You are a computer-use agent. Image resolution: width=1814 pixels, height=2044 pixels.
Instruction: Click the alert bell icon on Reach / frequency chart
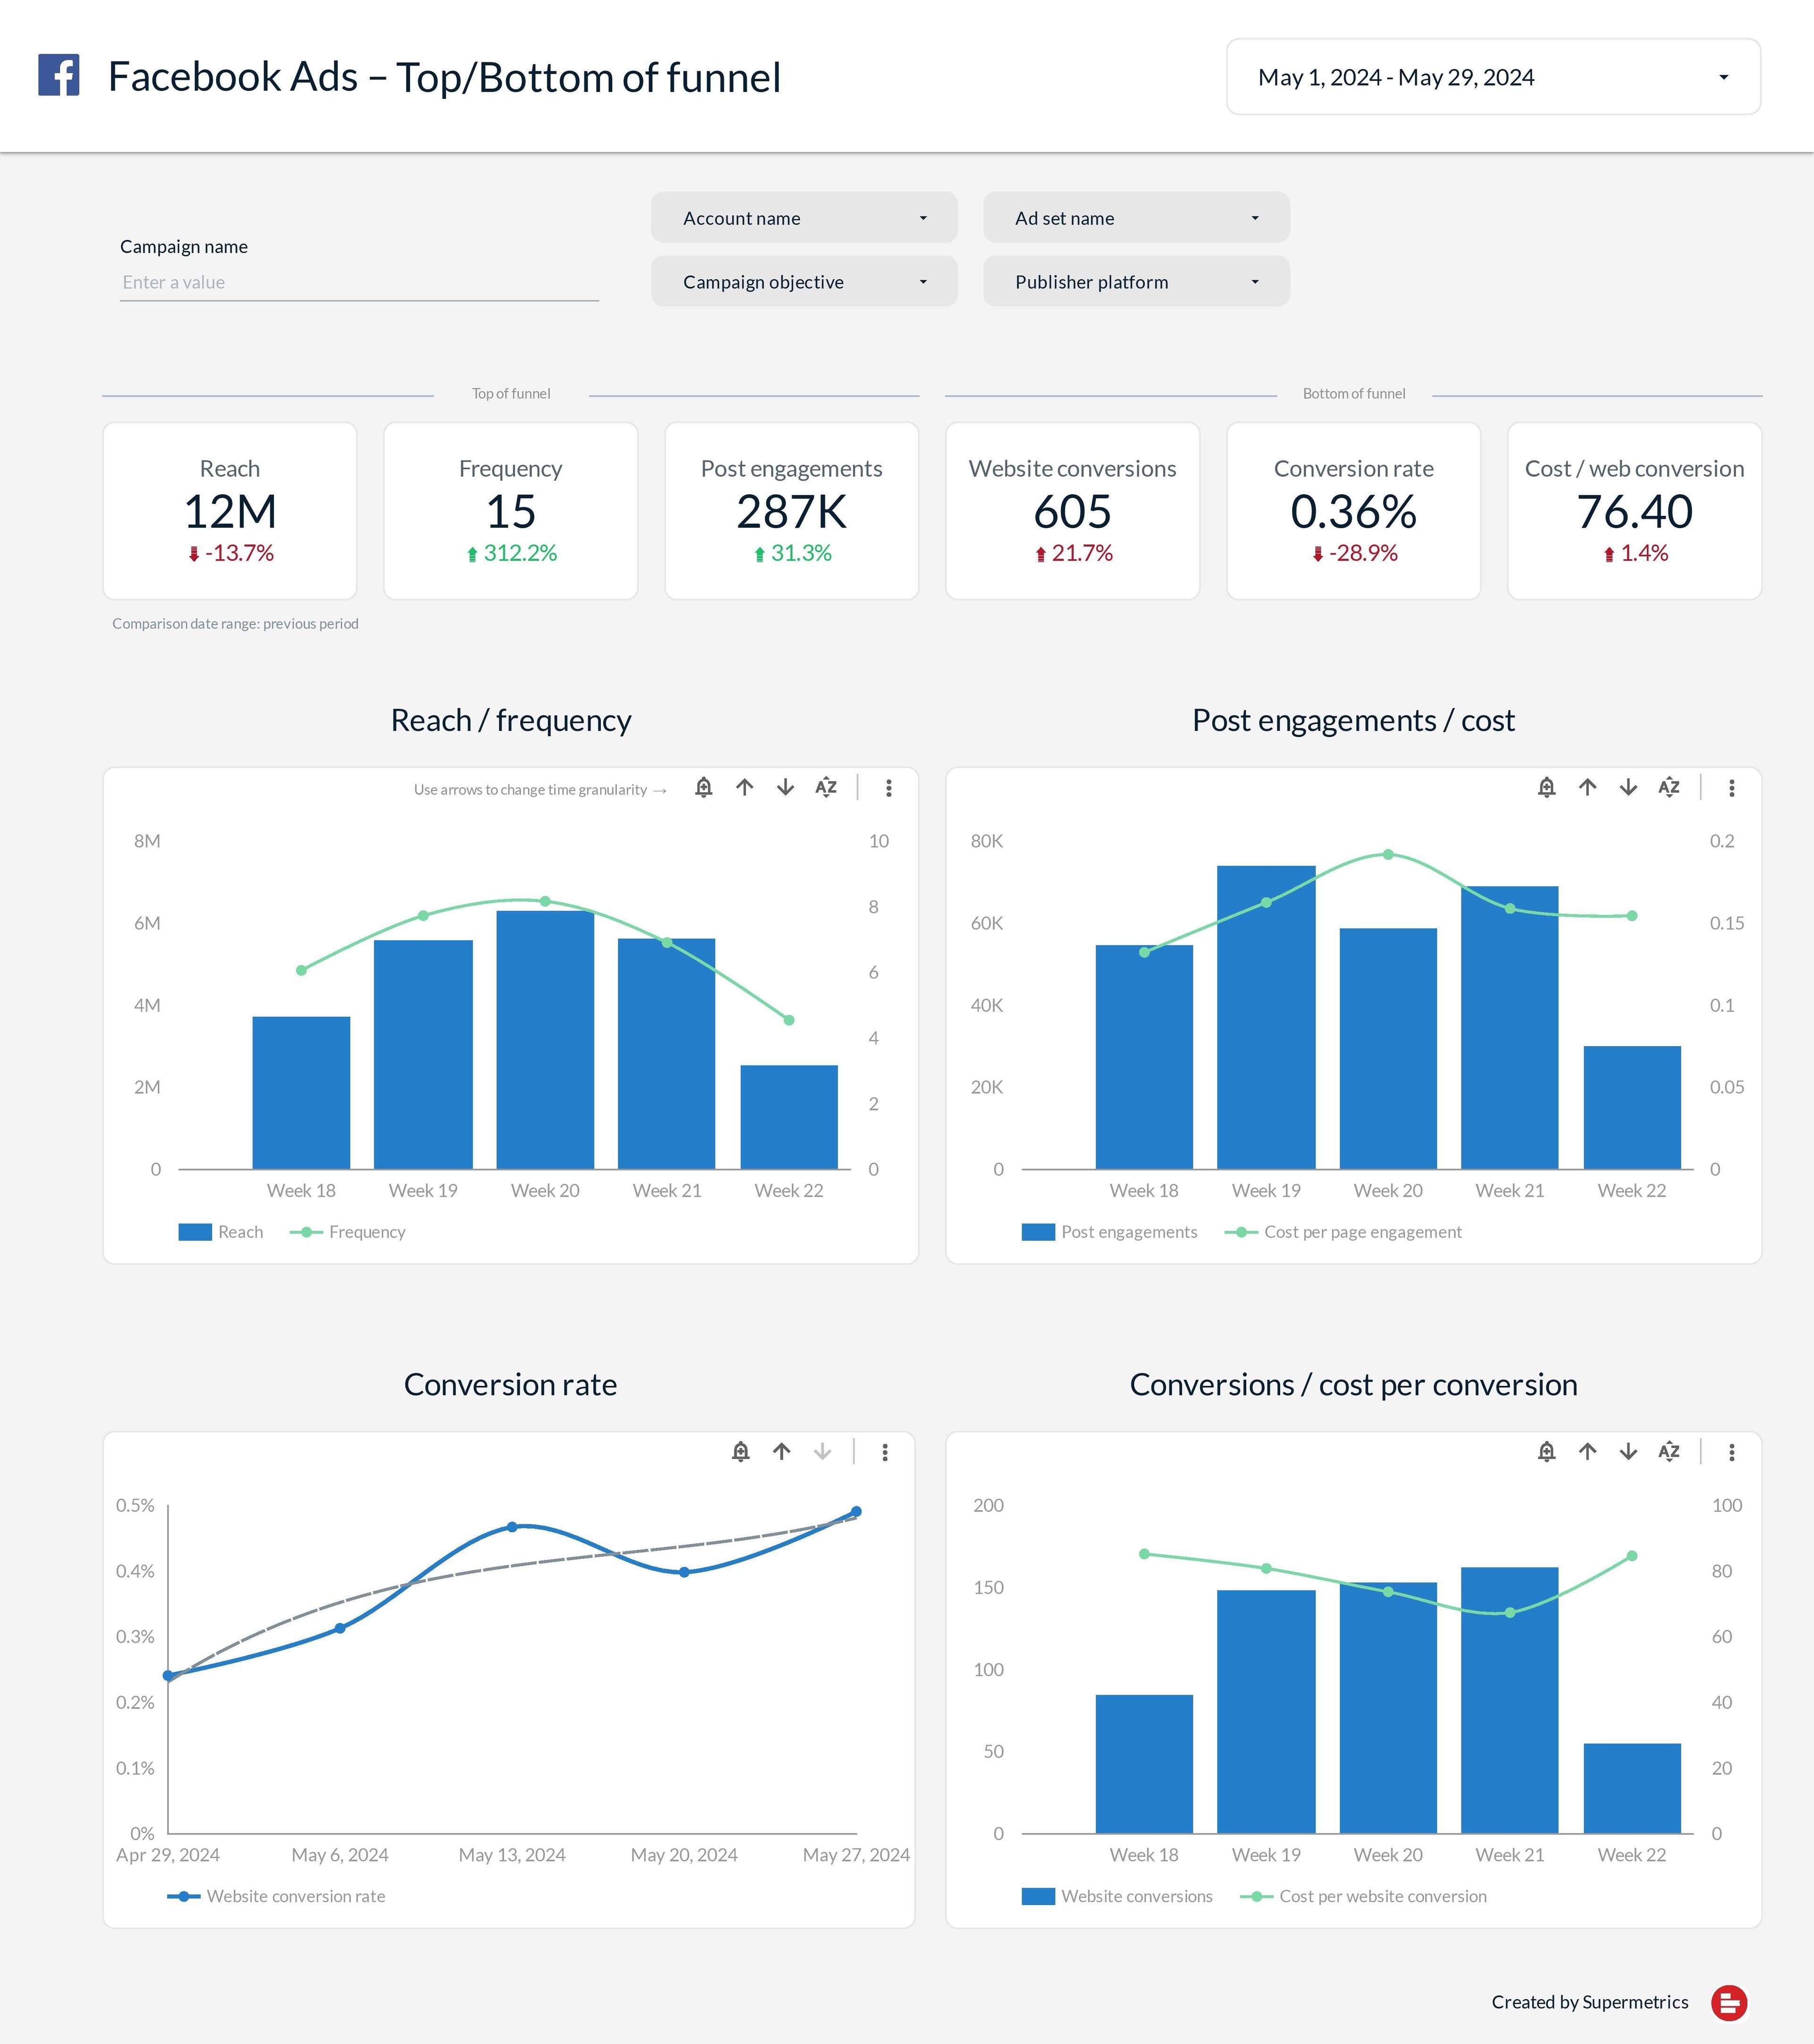pos(704,788)
